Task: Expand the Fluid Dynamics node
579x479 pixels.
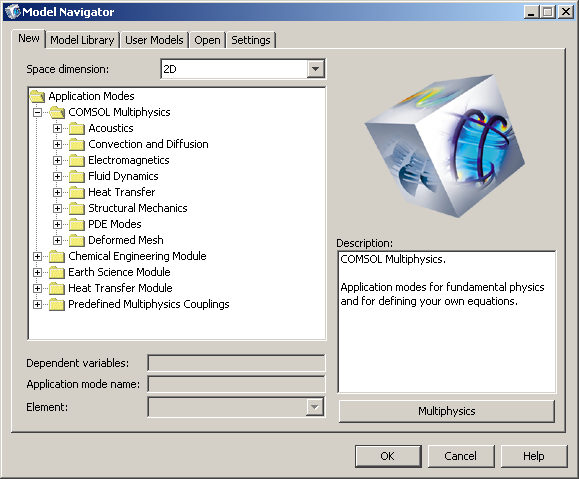Action: tap(57, 177)
